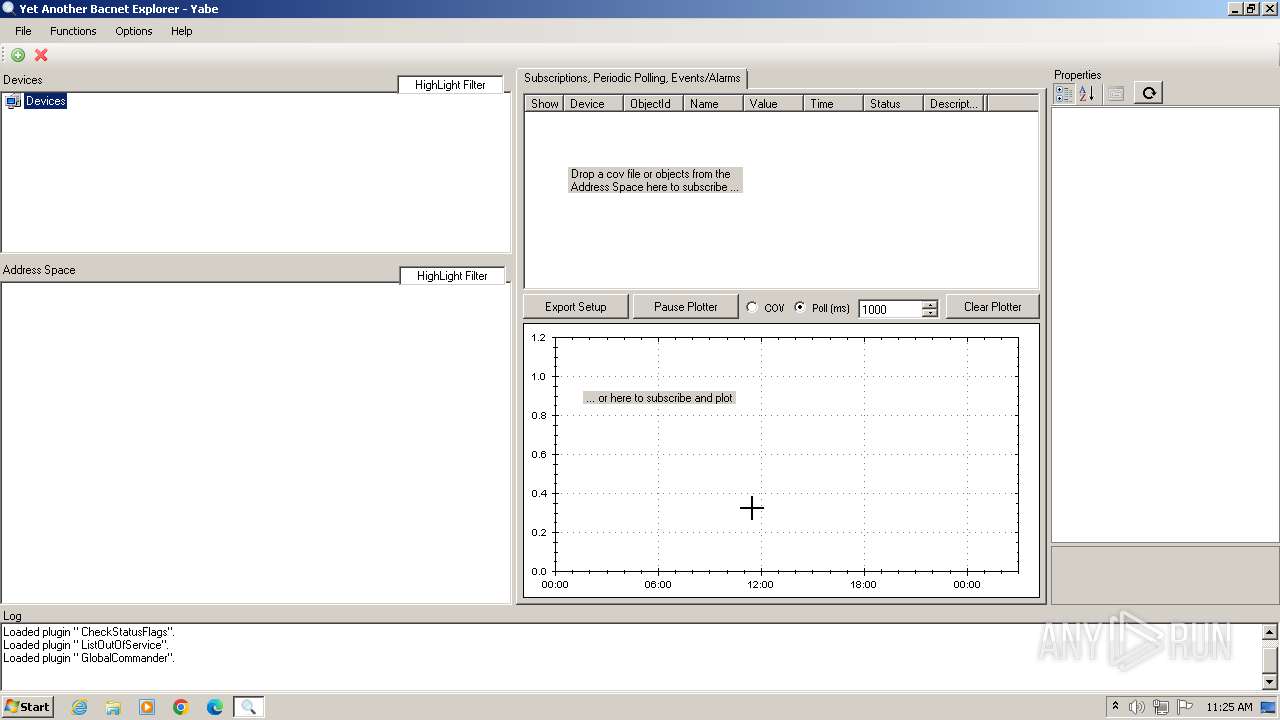Click the Value column header

[x=773, y=103]
